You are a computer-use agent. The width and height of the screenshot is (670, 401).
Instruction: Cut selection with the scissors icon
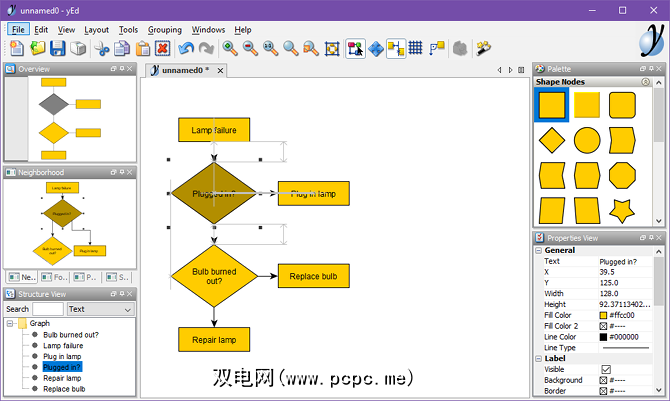pyautogui.click(x=102, y=48)
